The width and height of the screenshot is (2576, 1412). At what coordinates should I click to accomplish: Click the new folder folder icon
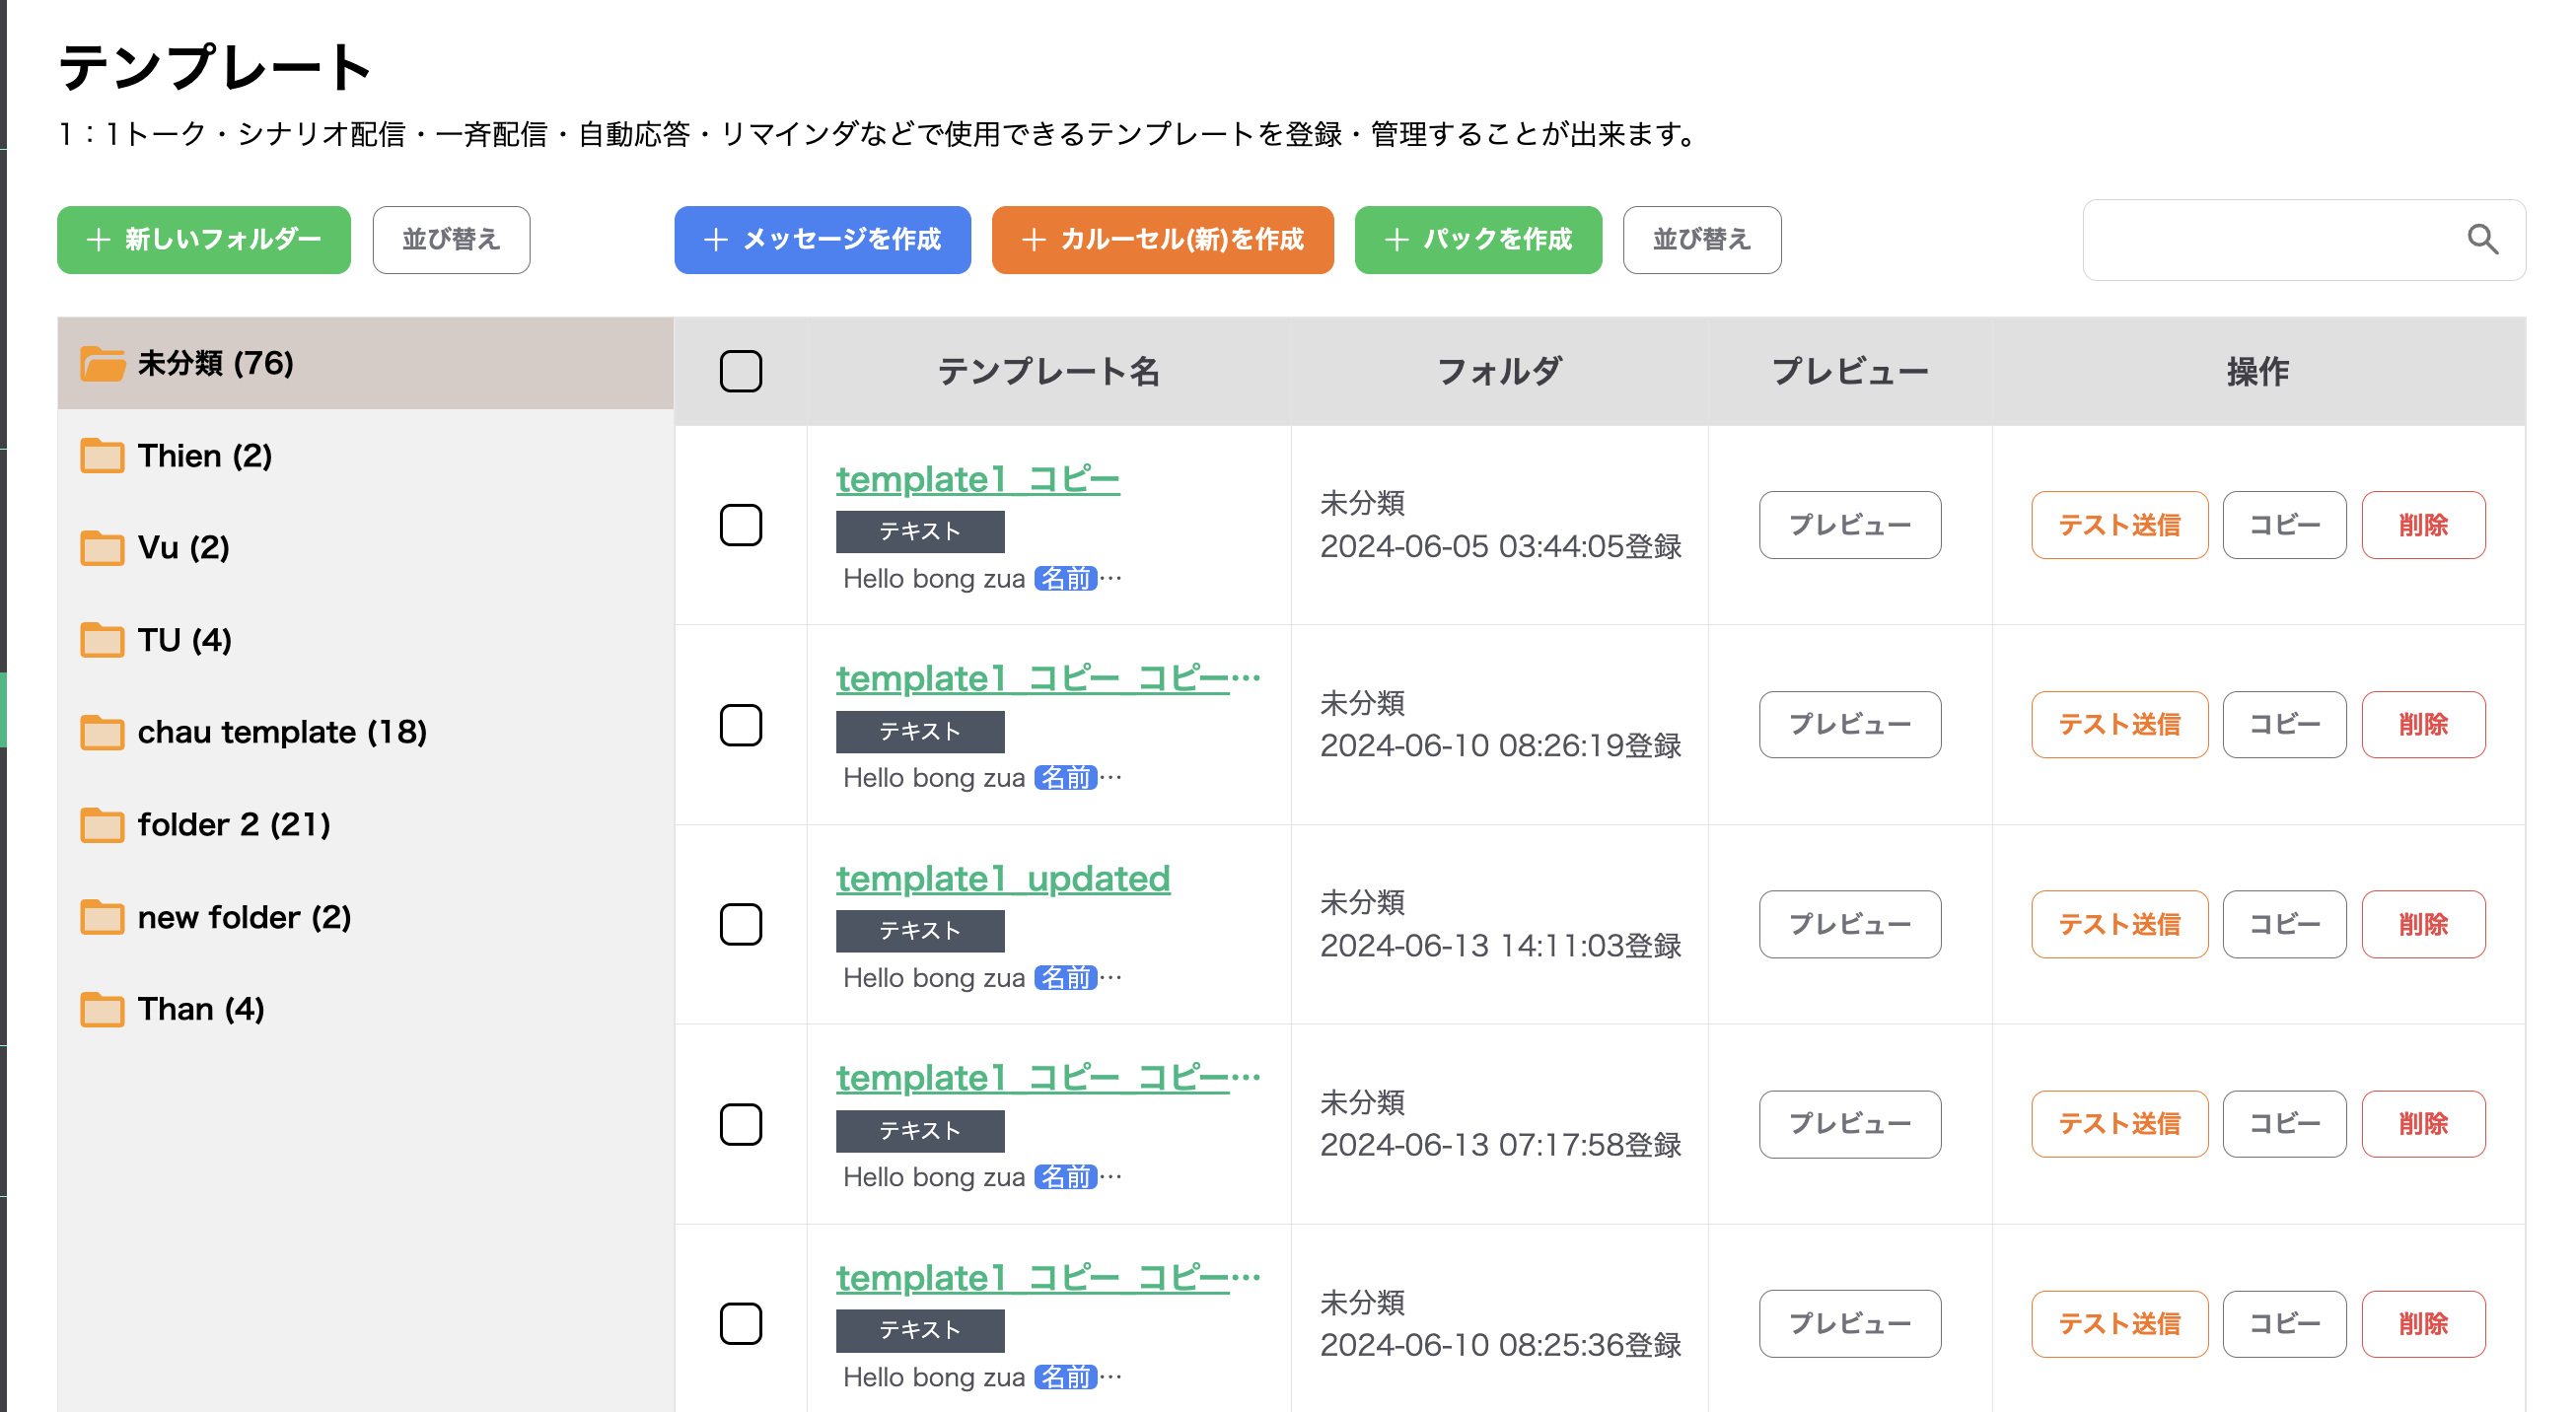(x=102, y=917)
